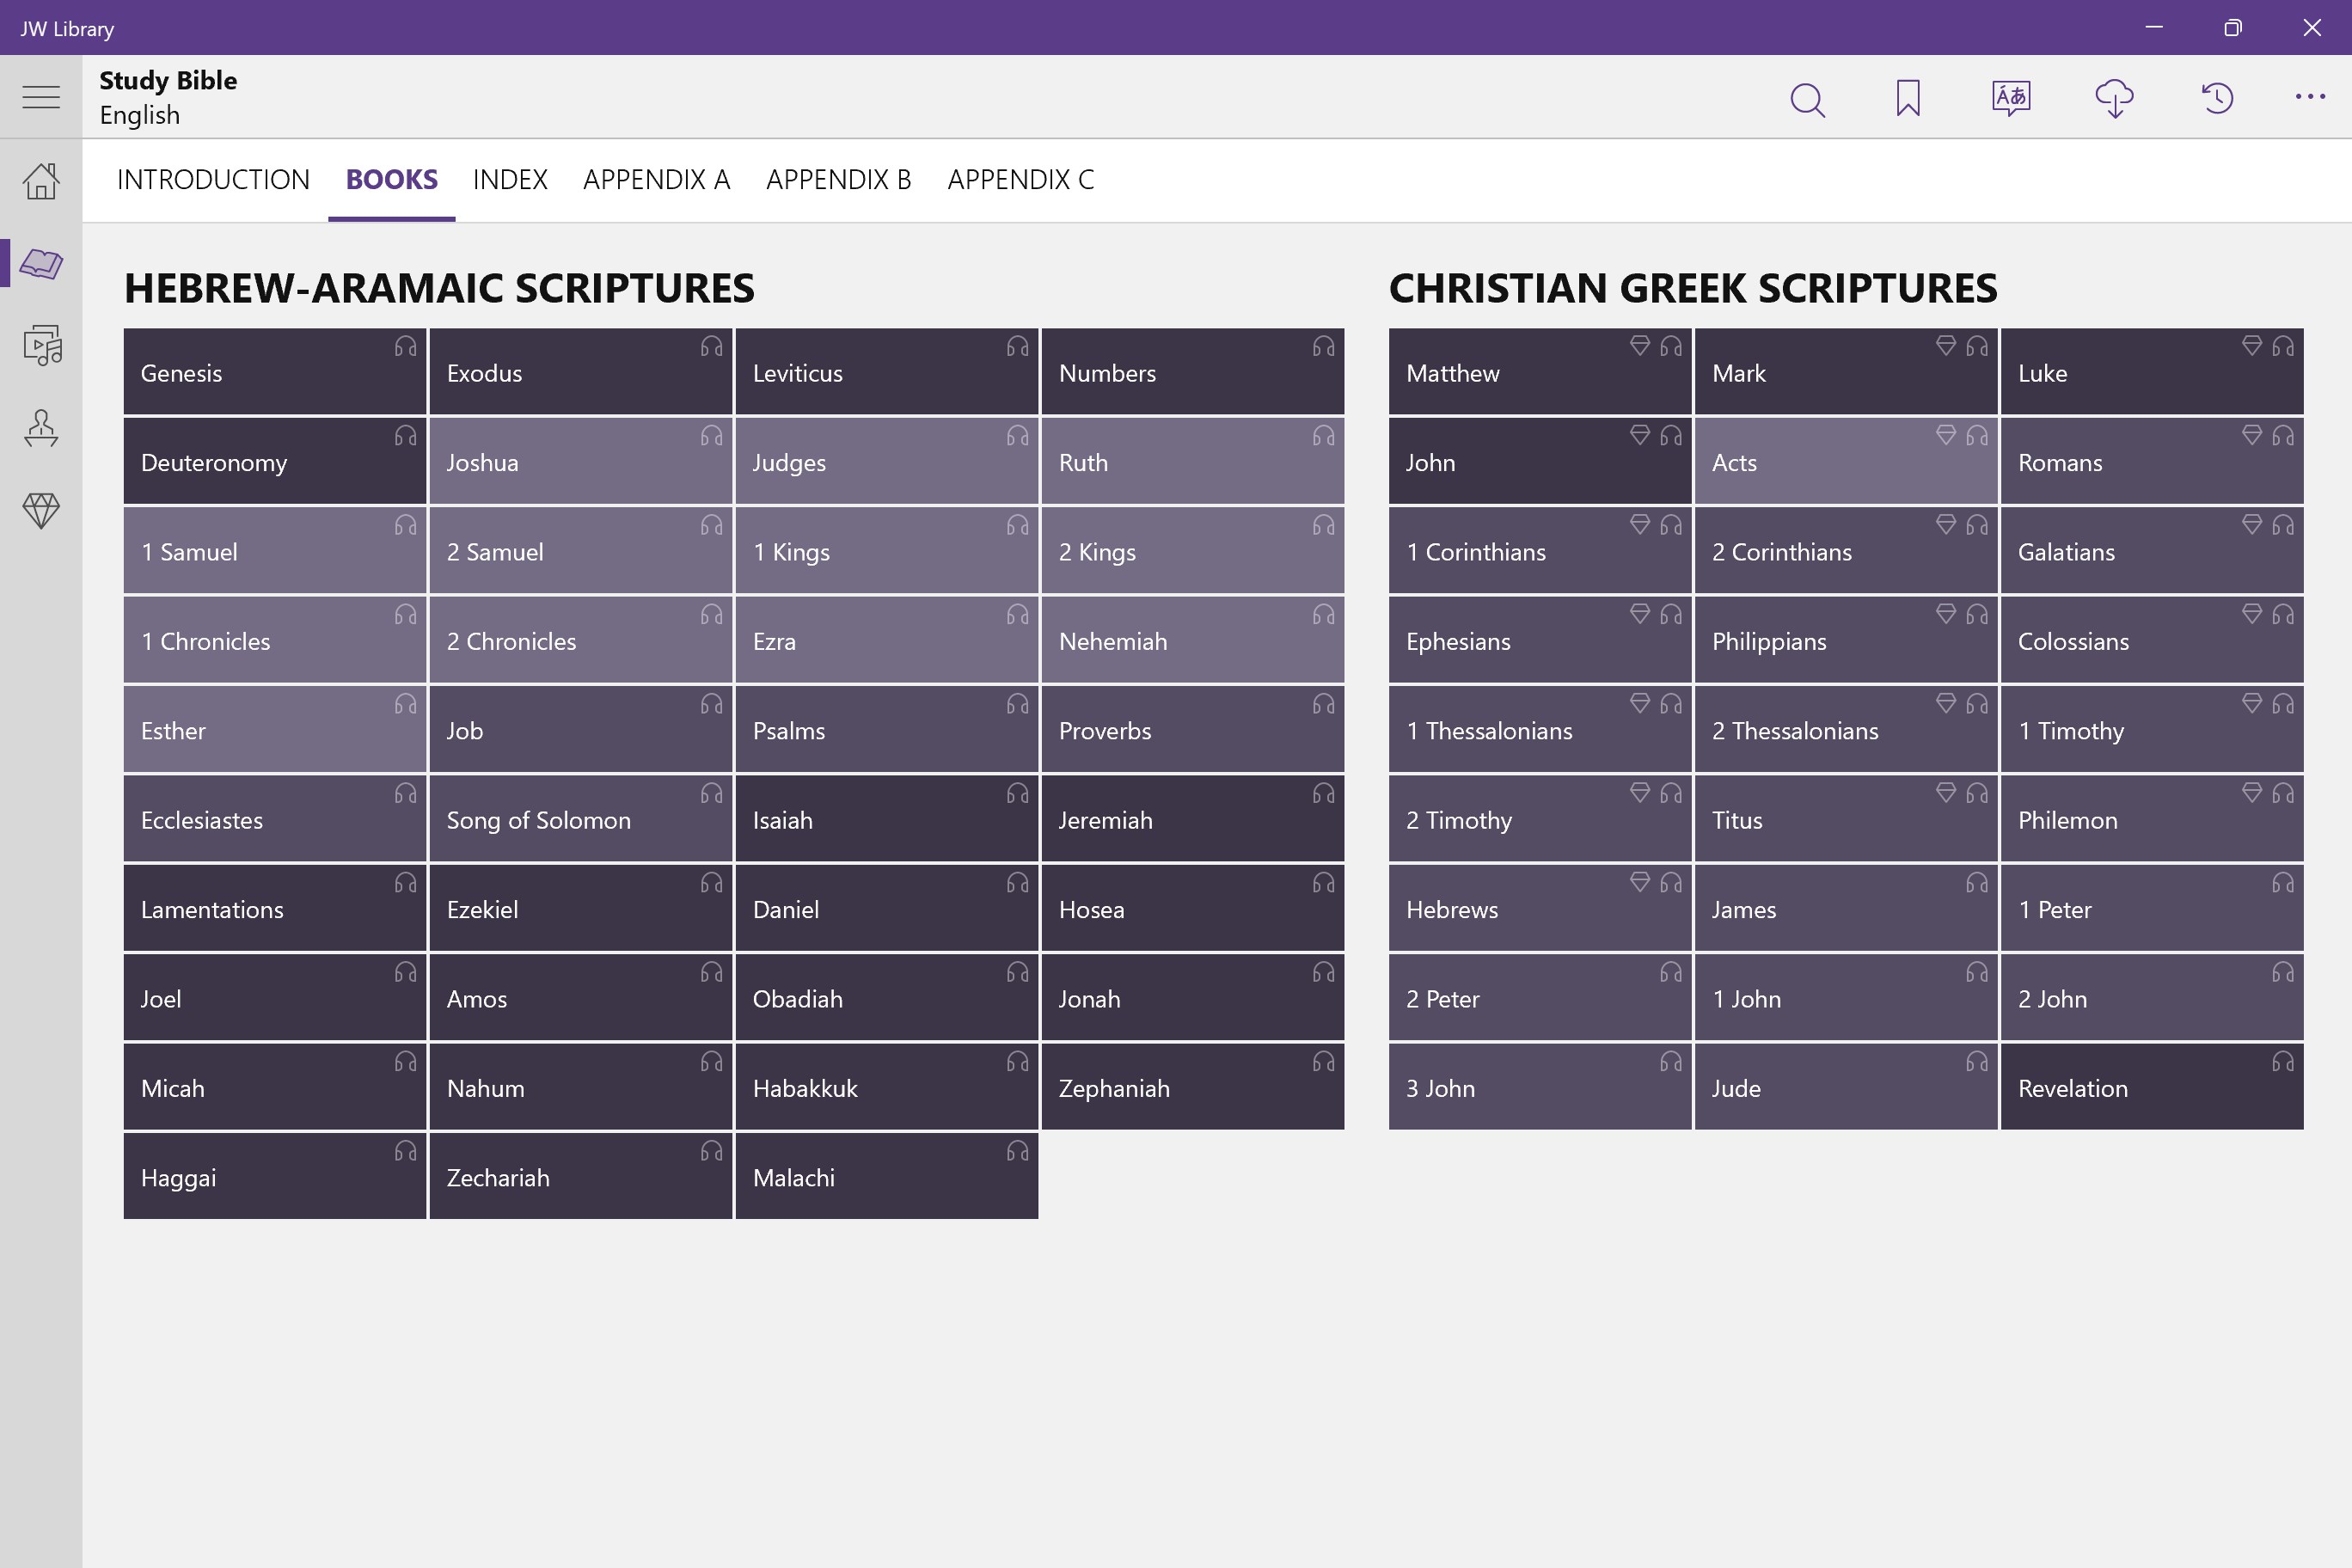Switch to the APPENDIX A tab
Image resolution: width=2352 pixels, height=1568 pixels.
click(x=657, y=180)
